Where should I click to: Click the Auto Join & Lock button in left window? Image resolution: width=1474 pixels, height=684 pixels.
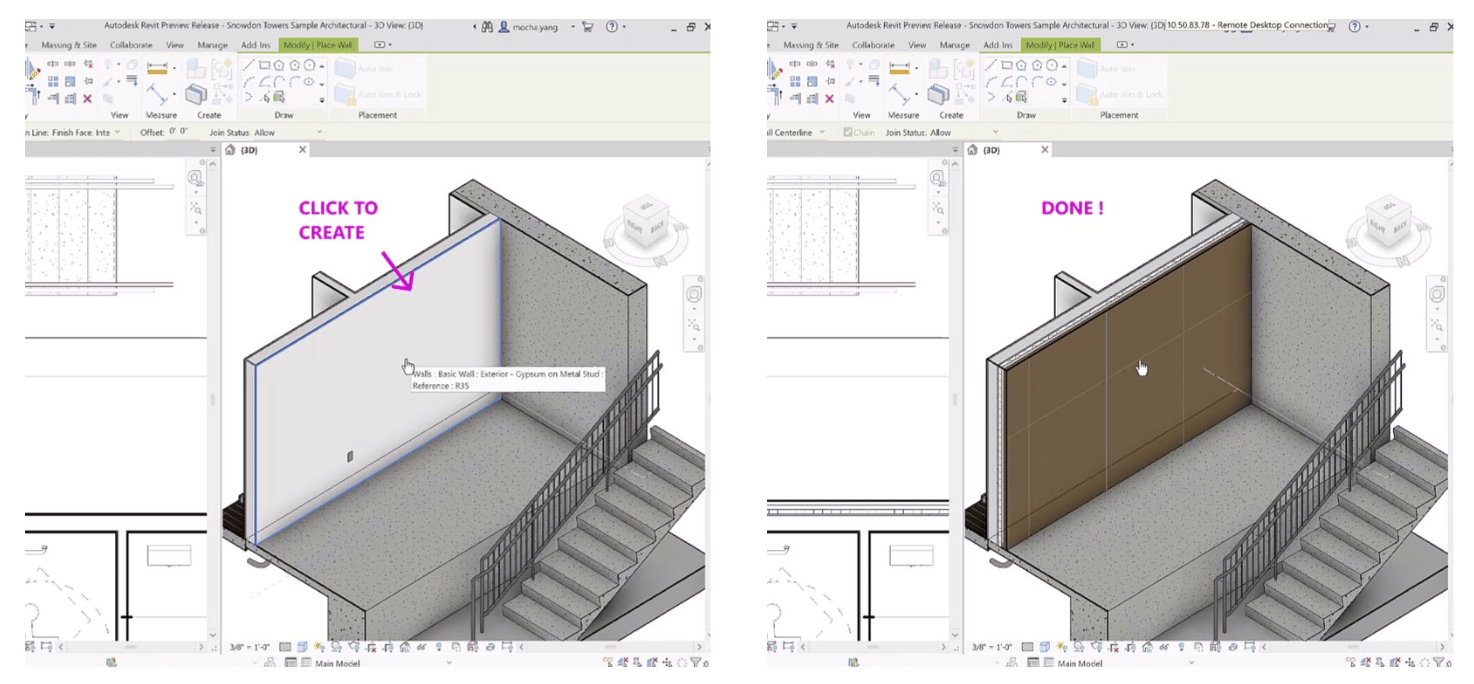[378, 95]
